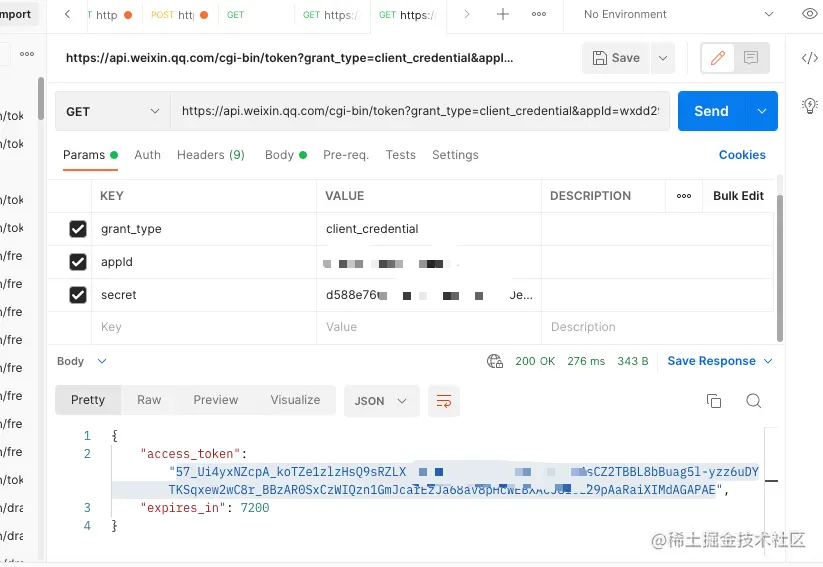Click the Send button
823x567 pixels.
coord(711,111)
